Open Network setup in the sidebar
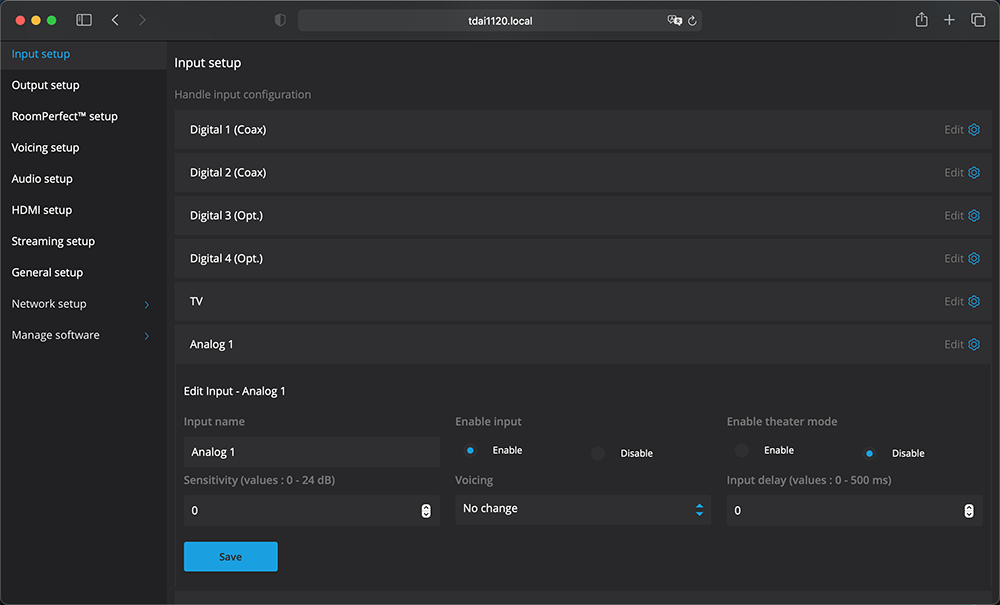The width and height of the screenshot is (1000, 605). 49,304
